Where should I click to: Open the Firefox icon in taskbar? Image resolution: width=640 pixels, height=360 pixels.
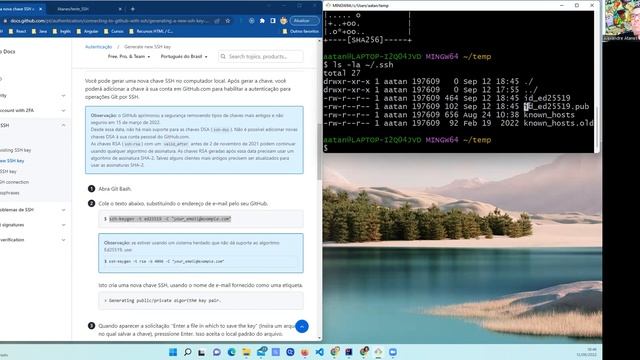[x=305, y=352]
